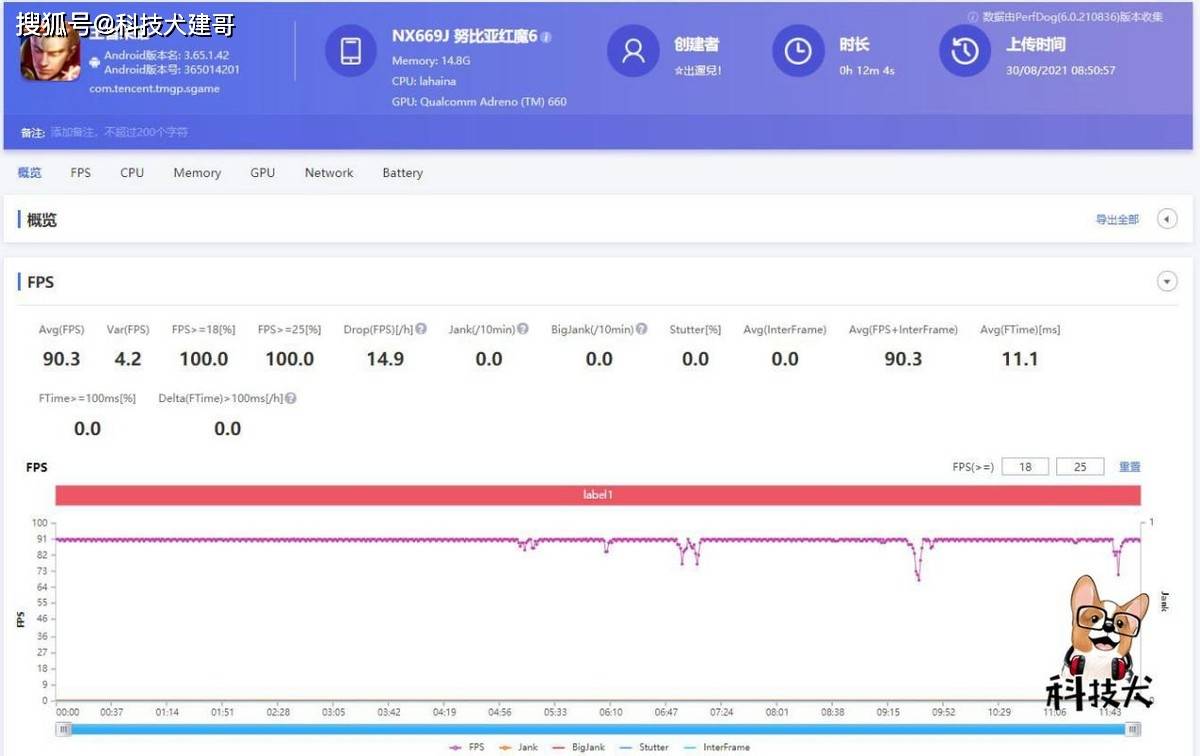Image resolution: width=1200 pixels, height=756 pixels.
Task: Click the duration value 0h 12m 4s
Action: [x=867, y=71]
